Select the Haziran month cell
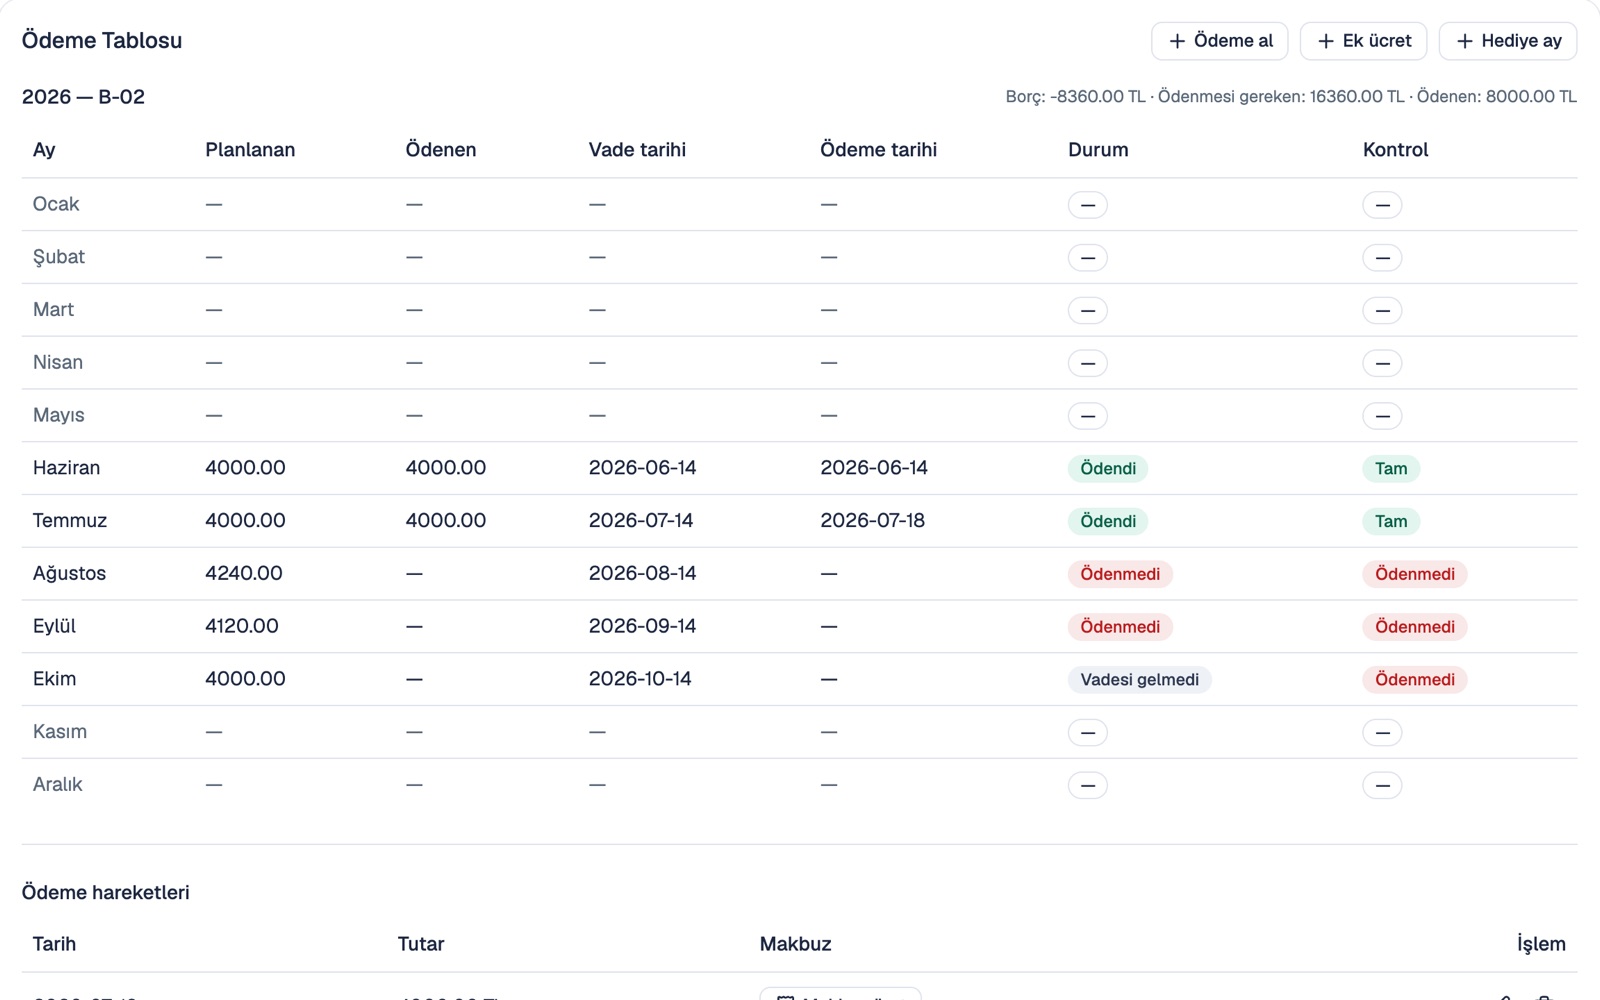 (x=66, y=468)
